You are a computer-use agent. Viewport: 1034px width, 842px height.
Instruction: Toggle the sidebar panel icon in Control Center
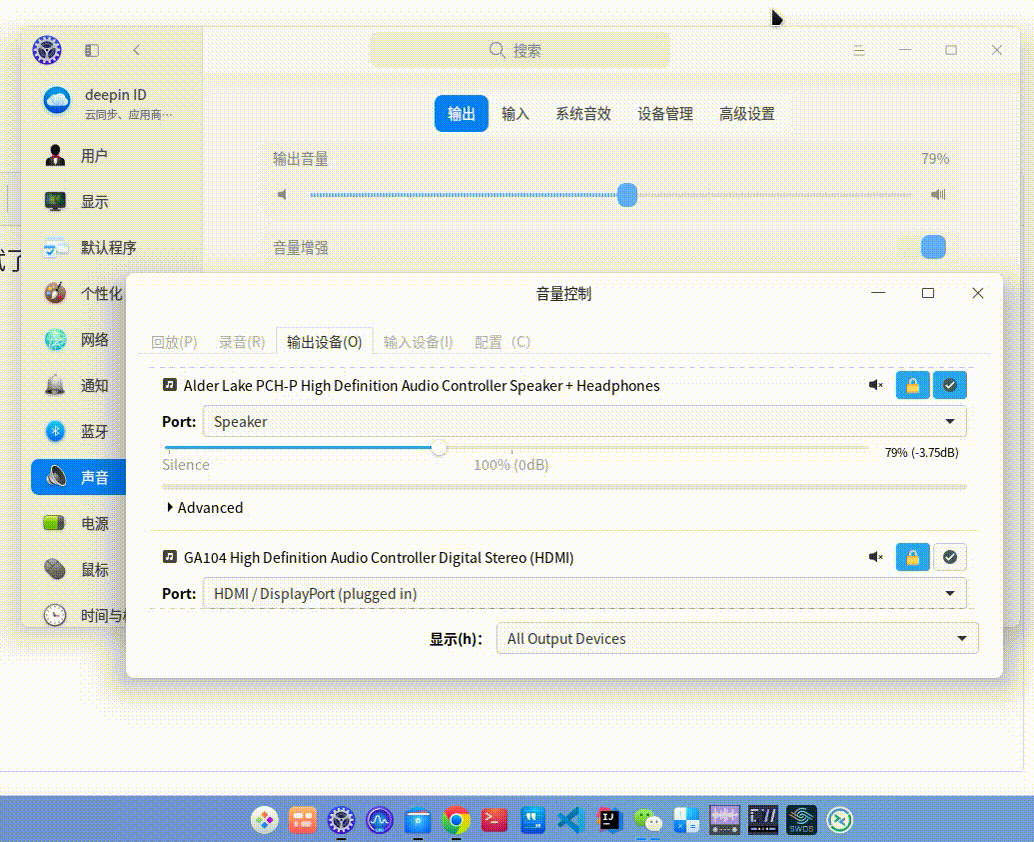click(92, 50)
